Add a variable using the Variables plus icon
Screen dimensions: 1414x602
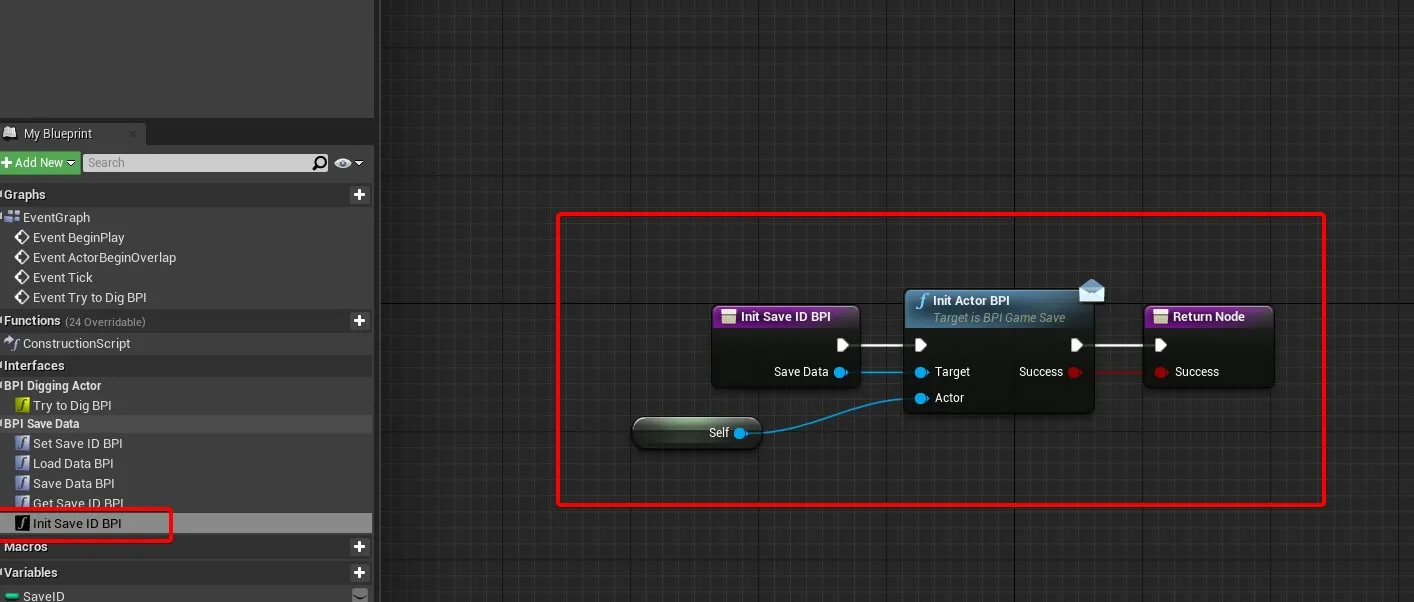[360, 573]
